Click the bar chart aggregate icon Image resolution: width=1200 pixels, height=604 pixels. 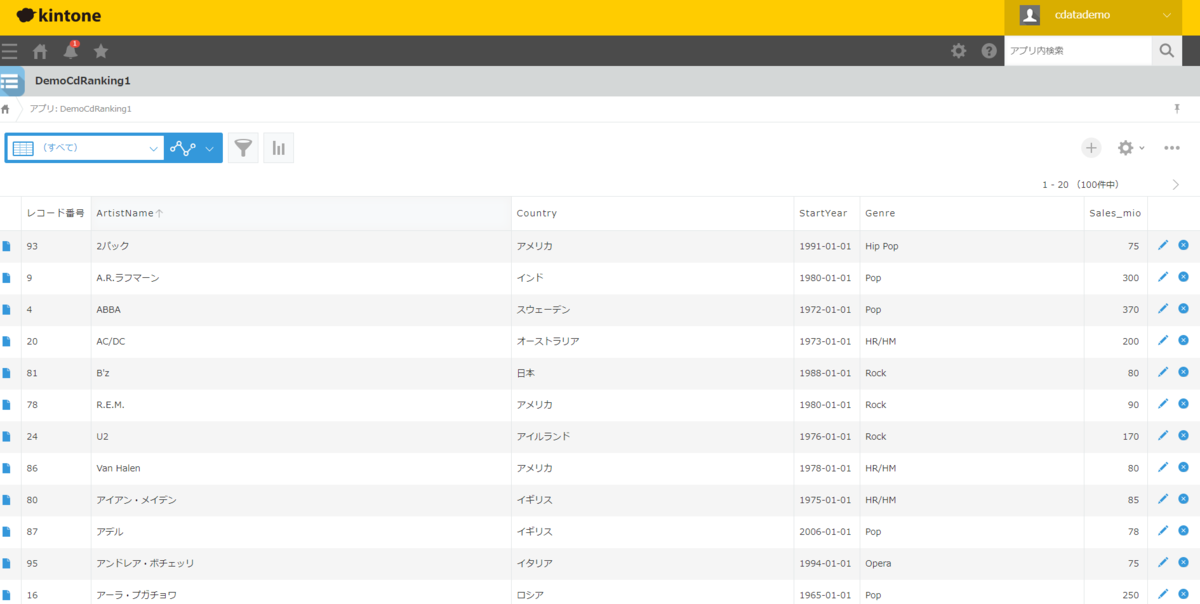[x=278, y=148]
